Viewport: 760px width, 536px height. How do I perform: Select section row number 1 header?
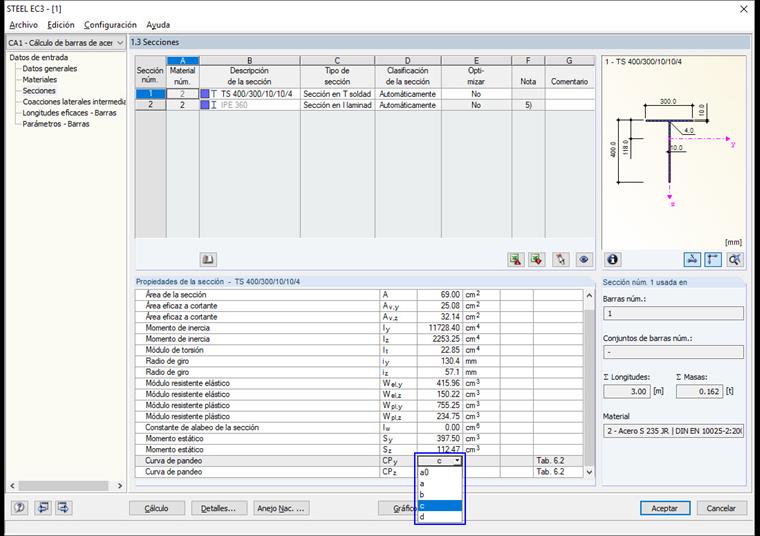tap(150, 94)
